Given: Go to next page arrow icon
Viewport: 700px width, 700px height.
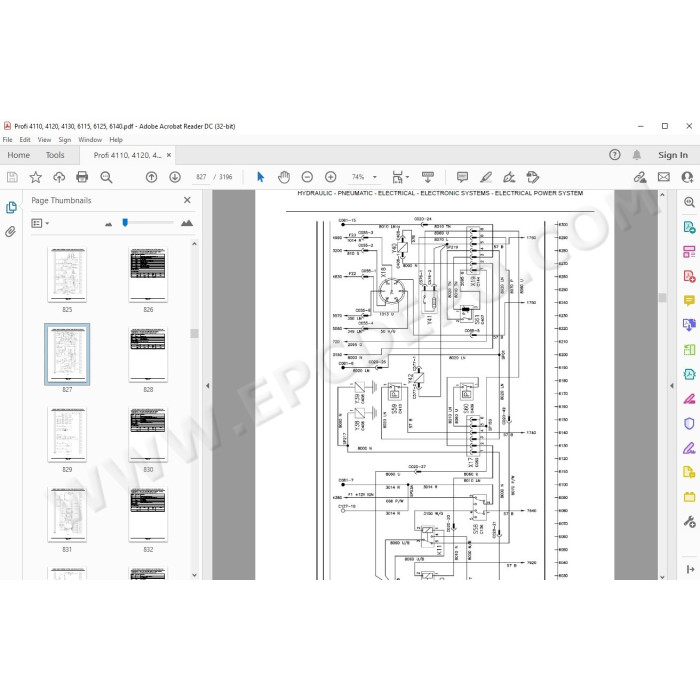Looking at the screenshot, I should [x=175, y=177].
